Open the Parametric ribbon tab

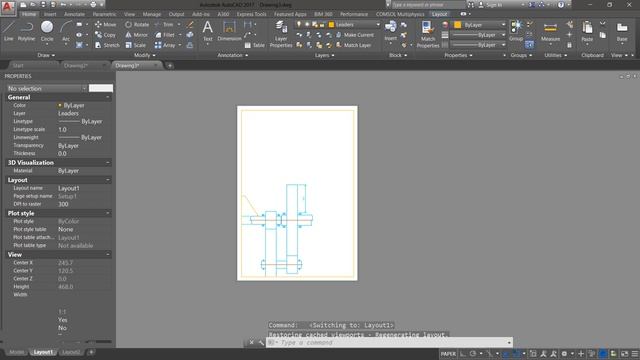(104, 14)
